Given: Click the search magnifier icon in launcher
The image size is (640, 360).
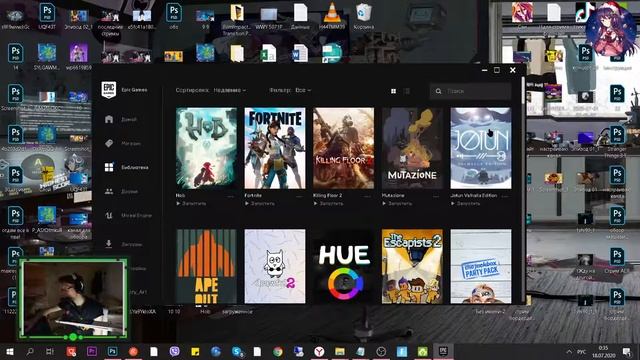Looking at the screenshot, I should pos(438,91).
